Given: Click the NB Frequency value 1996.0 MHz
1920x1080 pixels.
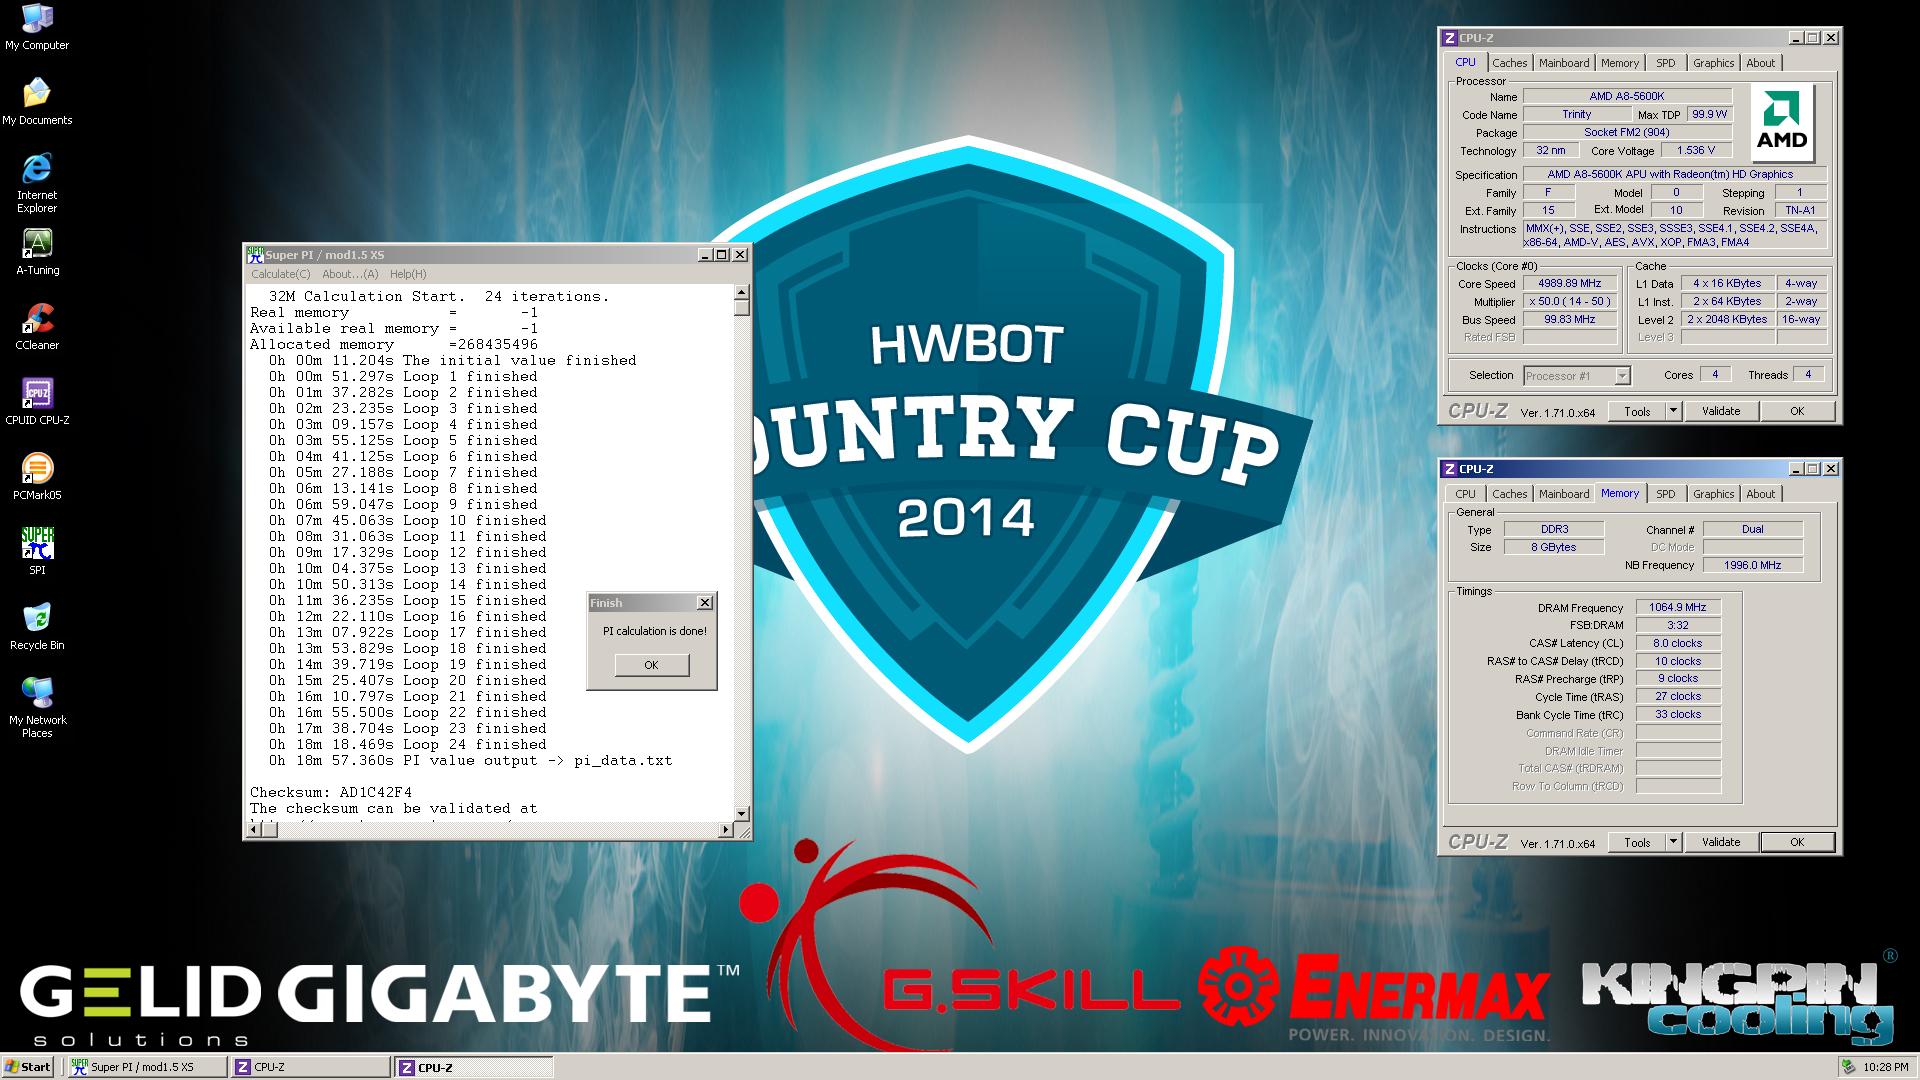Looking at the screenshot, I should [1752, 565].
